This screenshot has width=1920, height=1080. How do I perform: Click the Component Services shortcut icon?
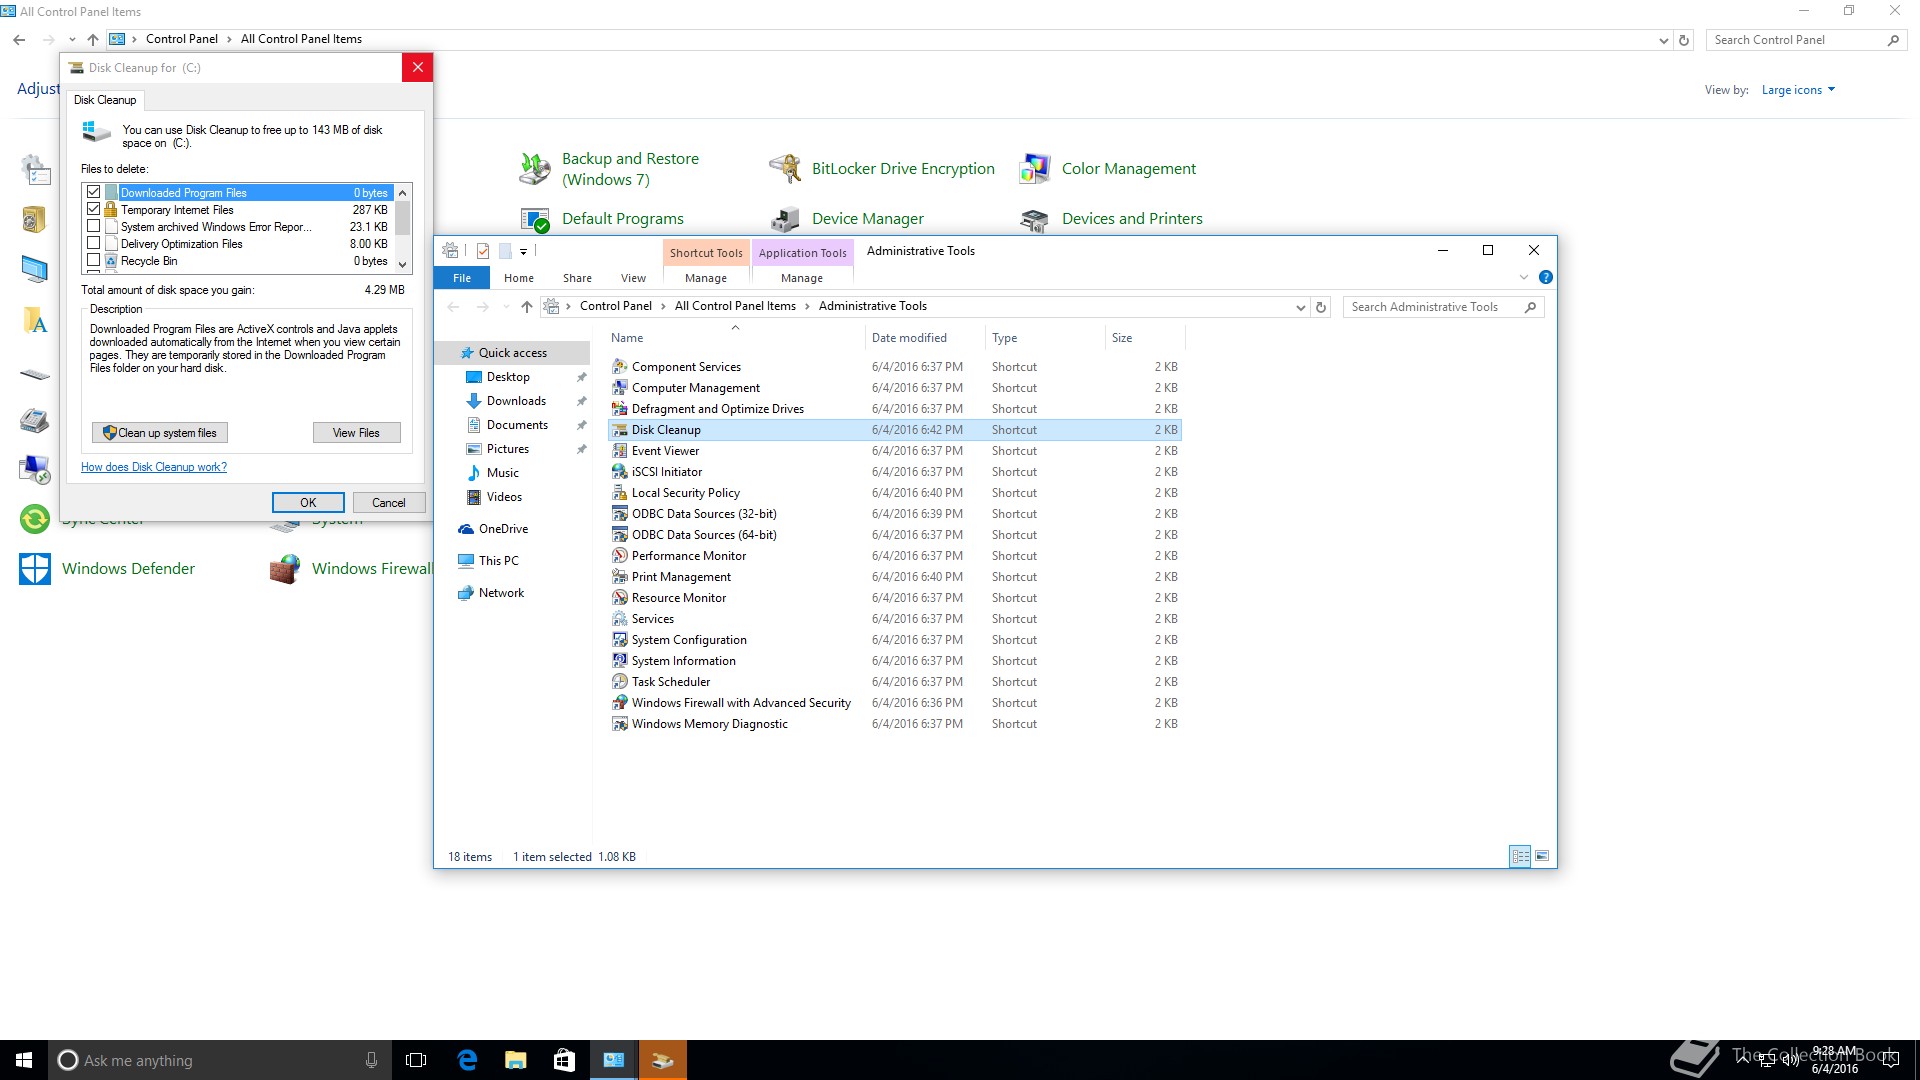620,367
